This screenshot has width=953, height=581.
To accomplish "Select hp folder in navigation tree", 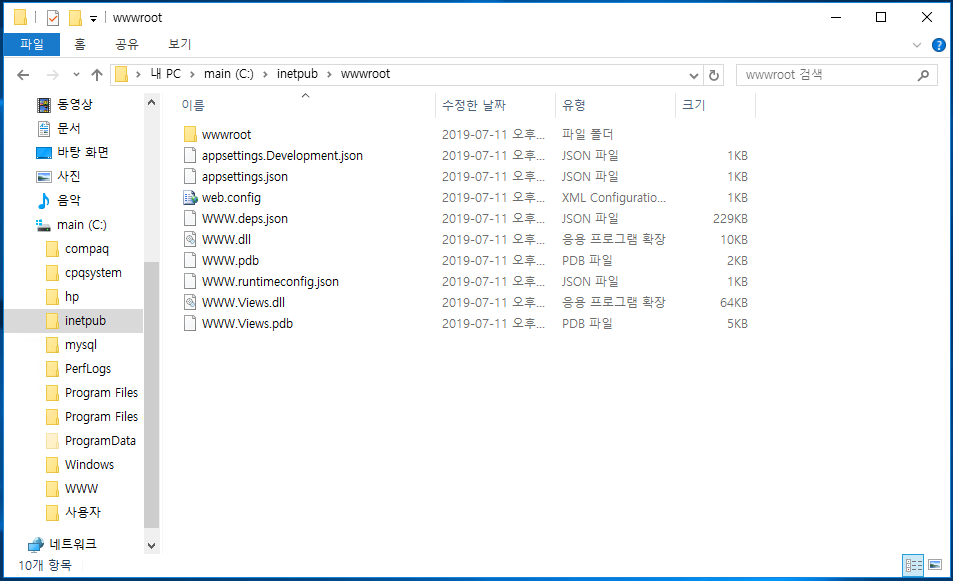I will (72, 297).
